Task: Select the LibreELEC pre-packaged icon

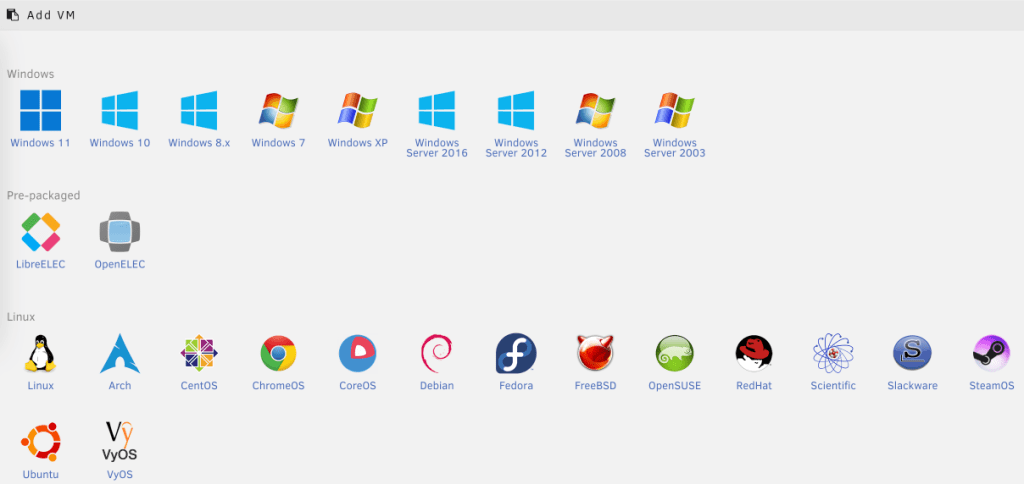Action: pos(40,233)
